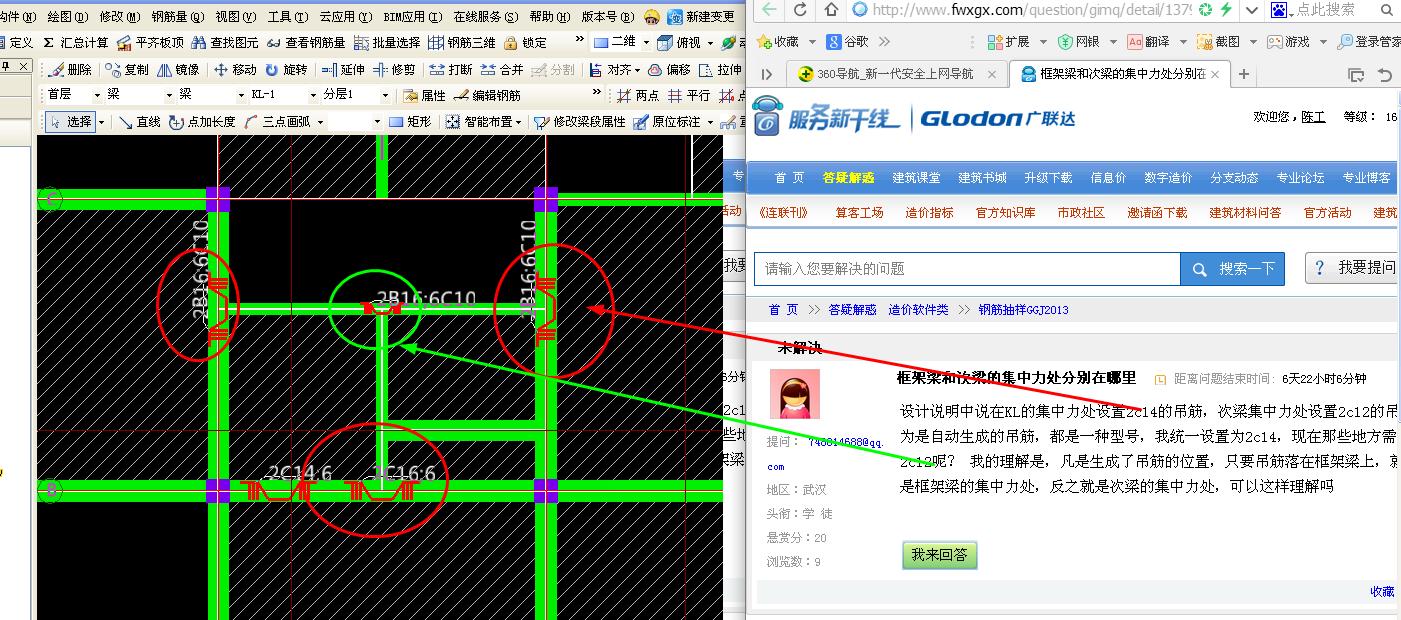Select 点加长度 drawing tool

(202, 122)
